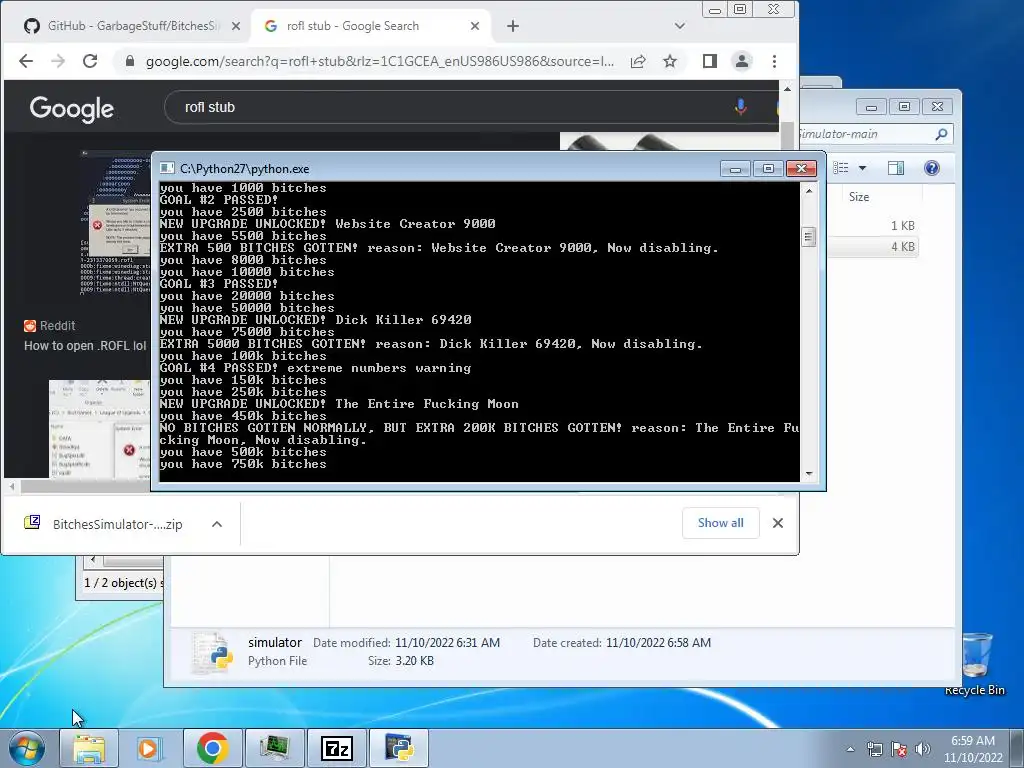The width and height of the screenshot is (1024, 768).
Task: Bookmark this page with the star
Action: point(670,61)
